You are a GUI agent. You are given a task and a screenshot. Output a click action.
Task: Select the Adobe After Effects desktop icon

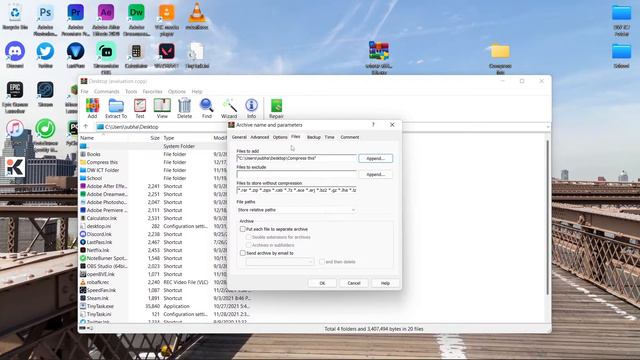106,20
